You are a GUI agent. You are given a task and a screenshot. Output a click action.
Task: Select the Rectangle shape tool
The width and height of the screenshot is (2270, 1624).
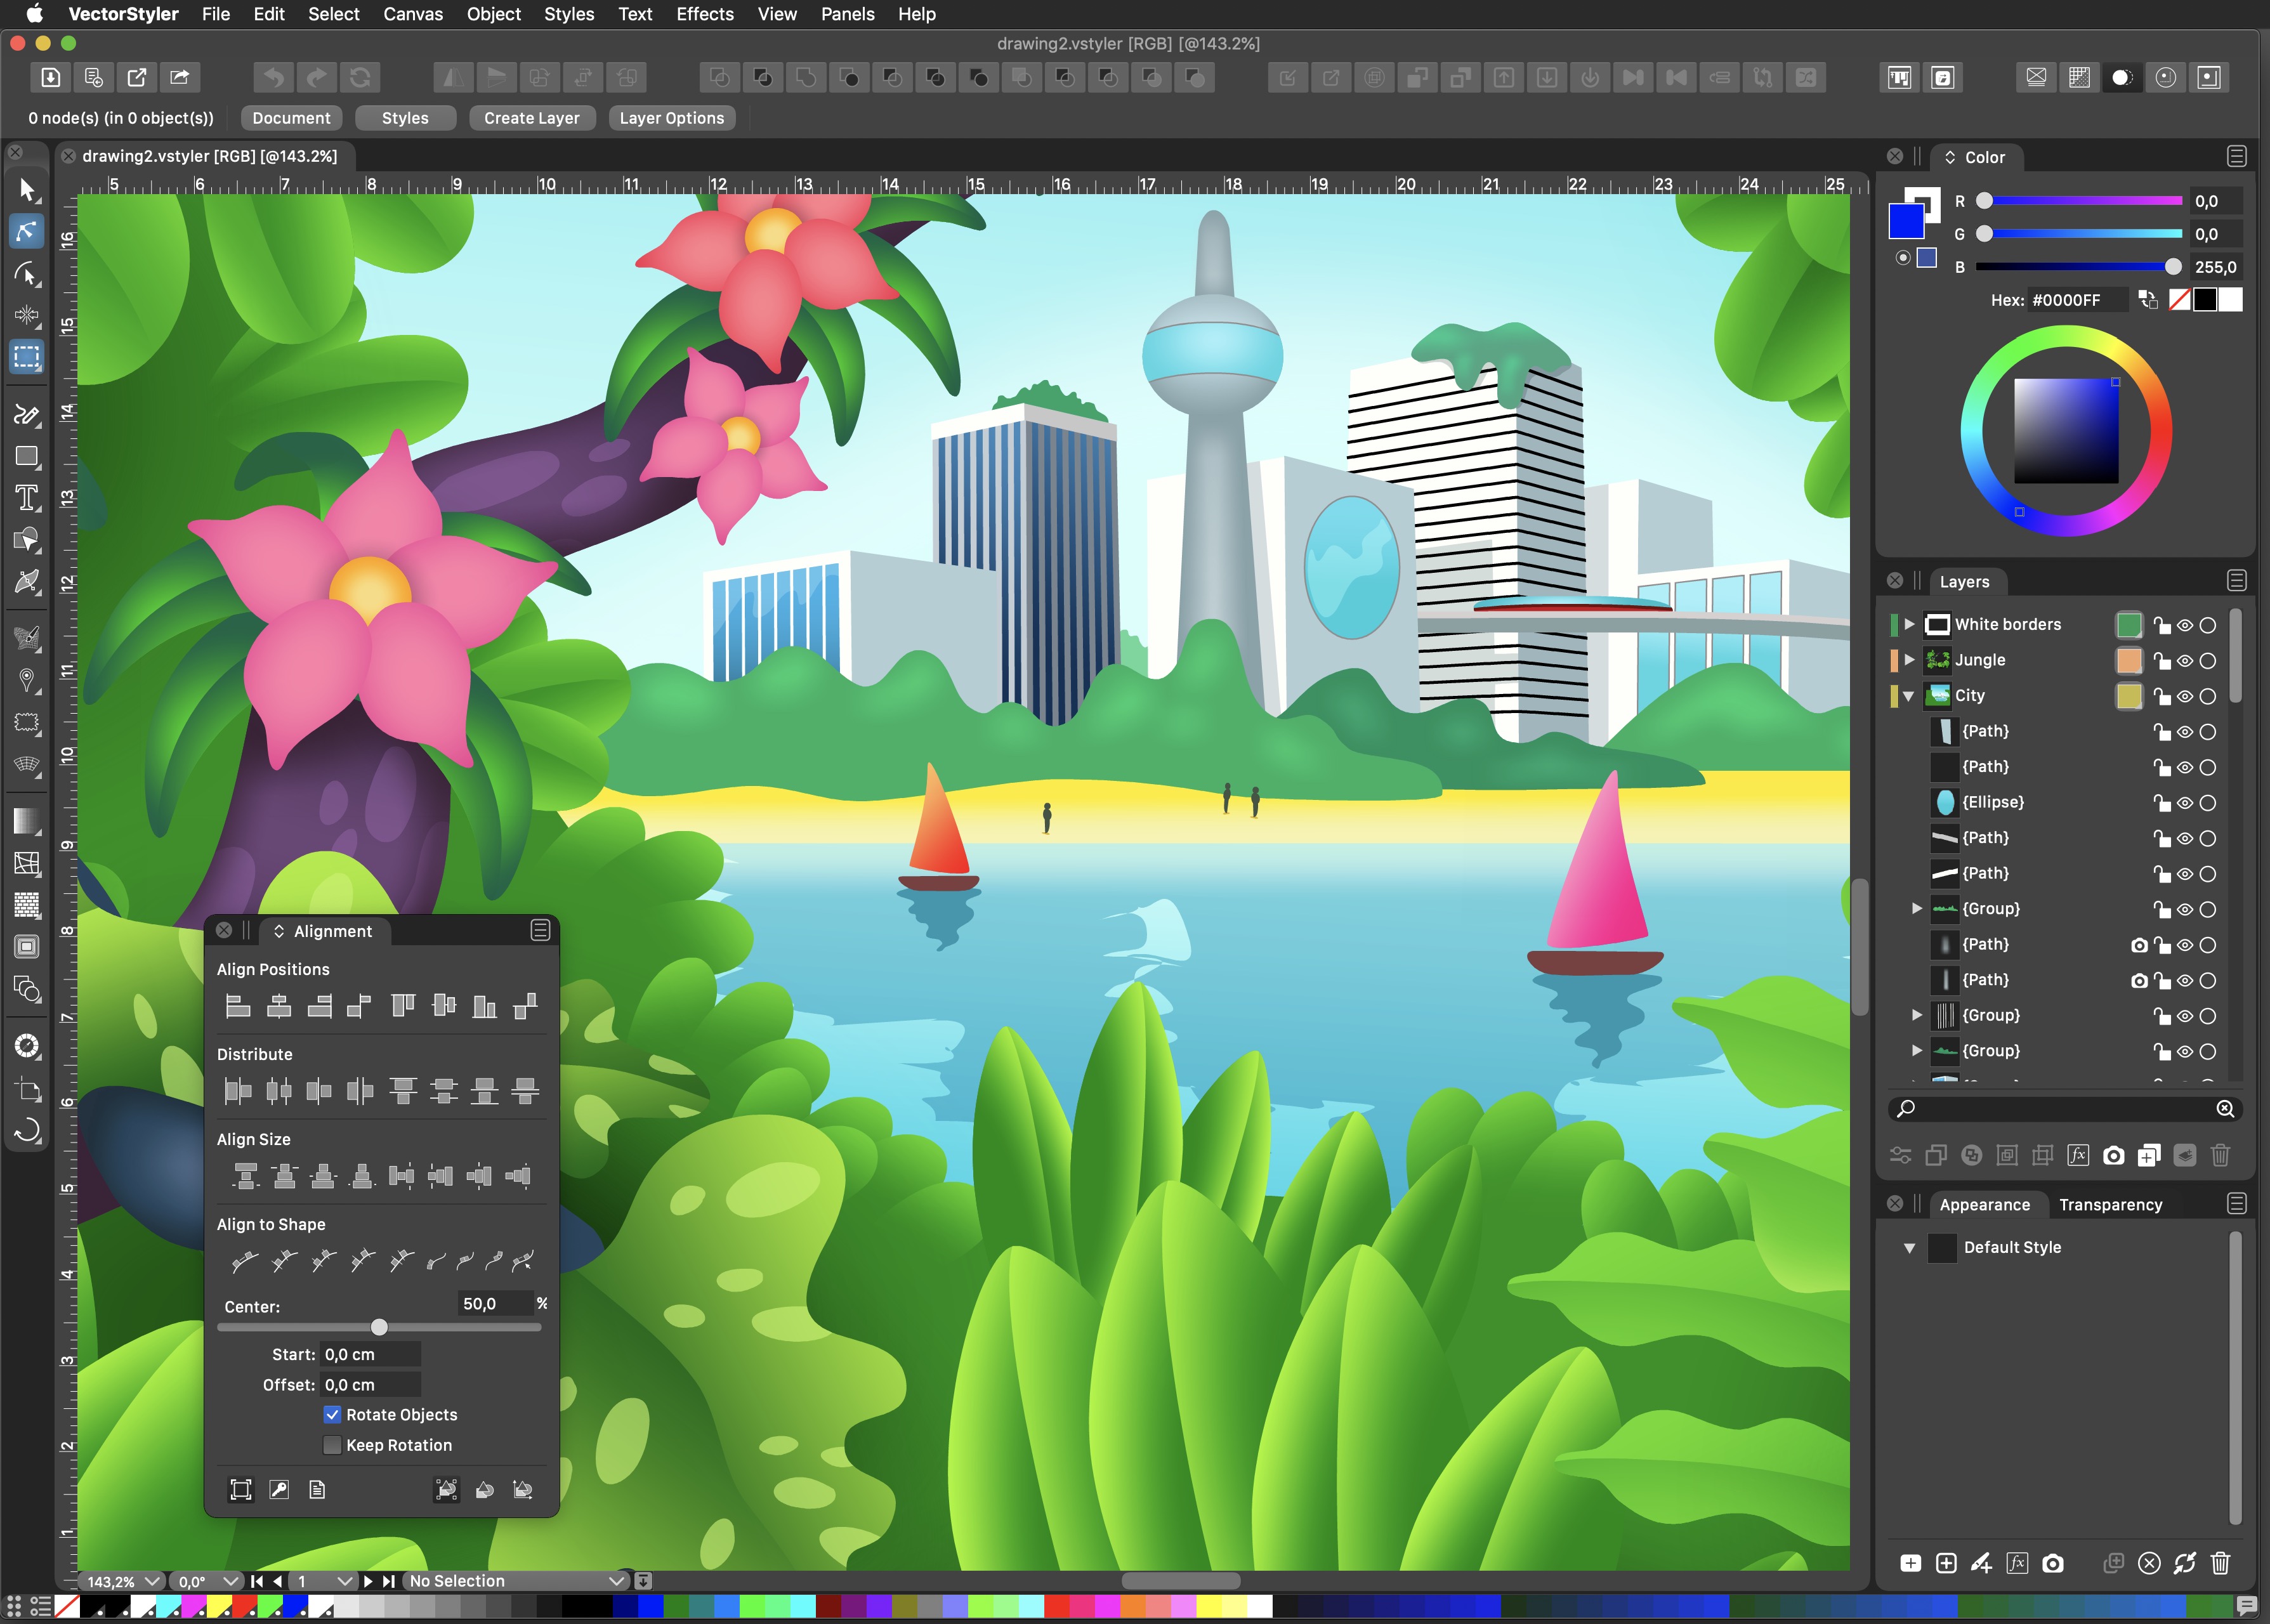click(x=26, y=457)
